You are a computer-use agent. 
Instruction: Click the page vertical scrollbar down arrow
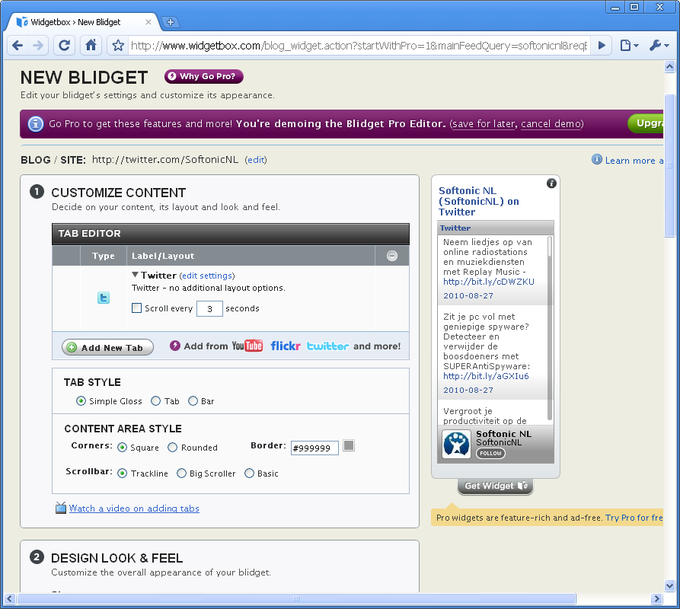coord(670,585)
